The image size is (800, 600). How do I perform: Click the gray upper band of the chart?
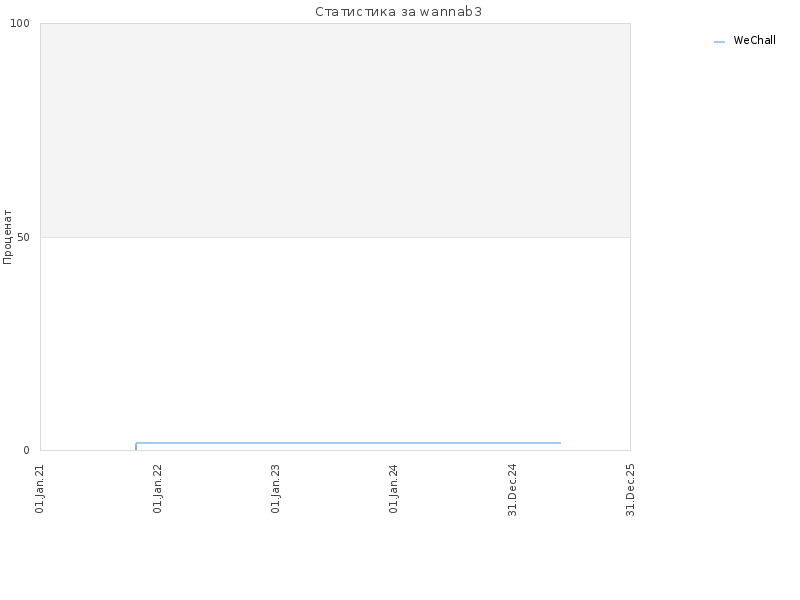click(335, 130)
